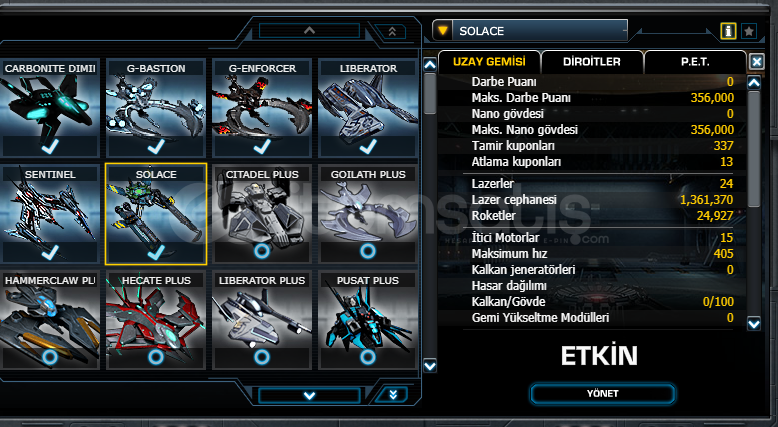The width and height of the screenshot is (778, 427).
Task: Choose the Liberator ship tile
Action: tap(368, 108)
